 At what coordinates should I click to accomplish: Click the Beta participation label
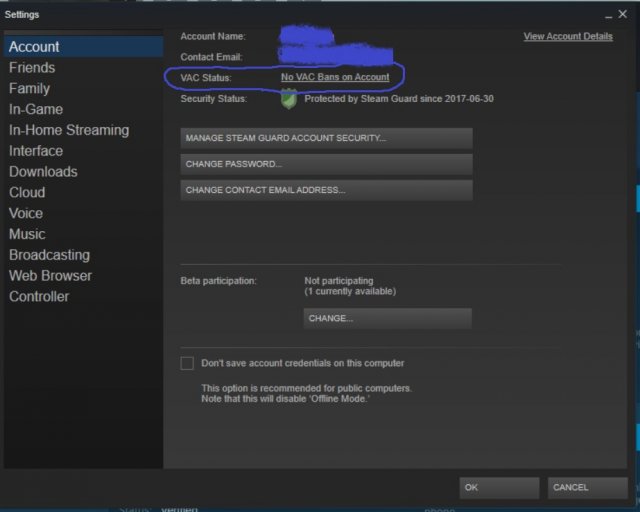click(218, 281)
